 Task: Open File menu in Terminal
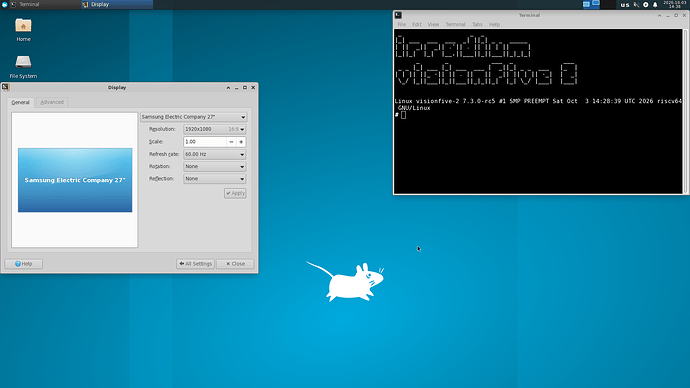pyautogui.click(x=402, y=25)
